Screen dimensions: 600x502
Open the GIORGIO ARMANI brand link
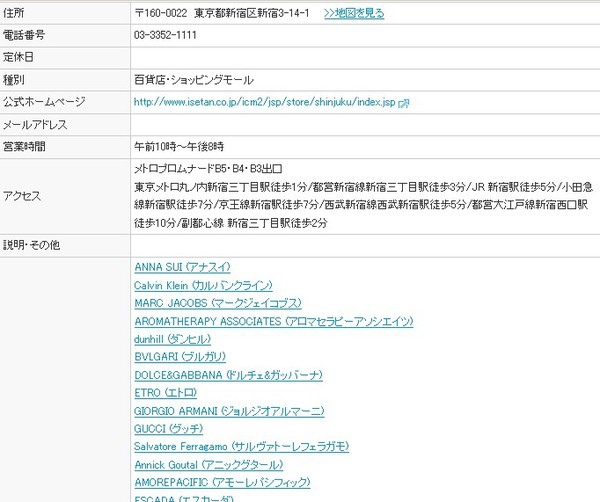click(229, 411)
